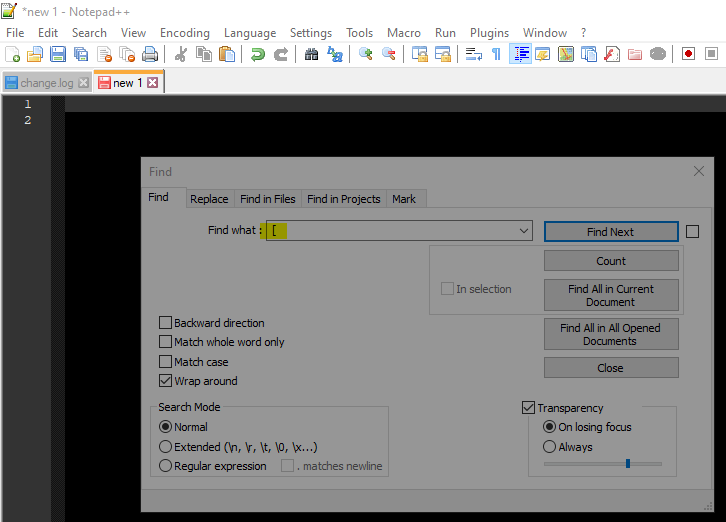
Task: Toggle Show All Characters pilcrow icon
Action: (496, 54)
